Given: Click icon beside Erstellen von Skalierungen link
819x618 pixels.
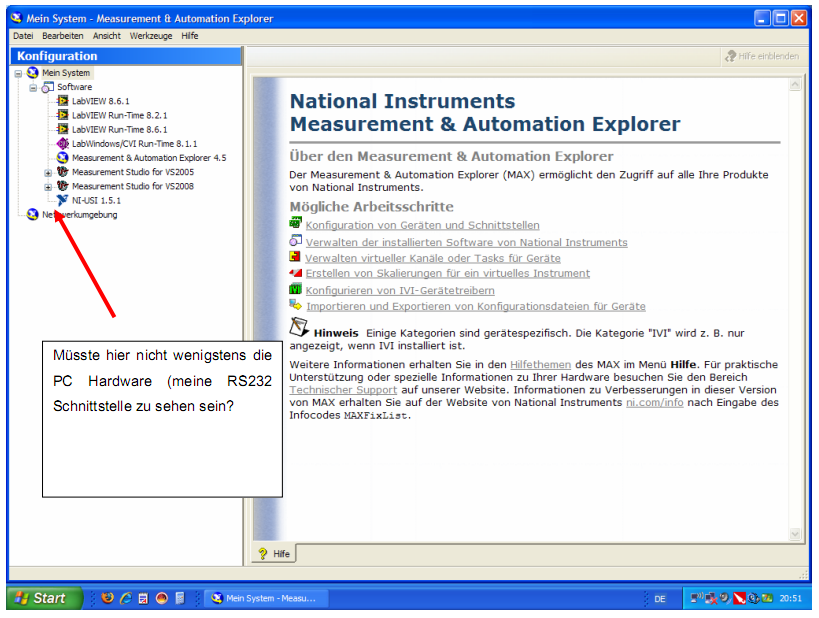Looking at the screenshot, I should click(296, 273).
